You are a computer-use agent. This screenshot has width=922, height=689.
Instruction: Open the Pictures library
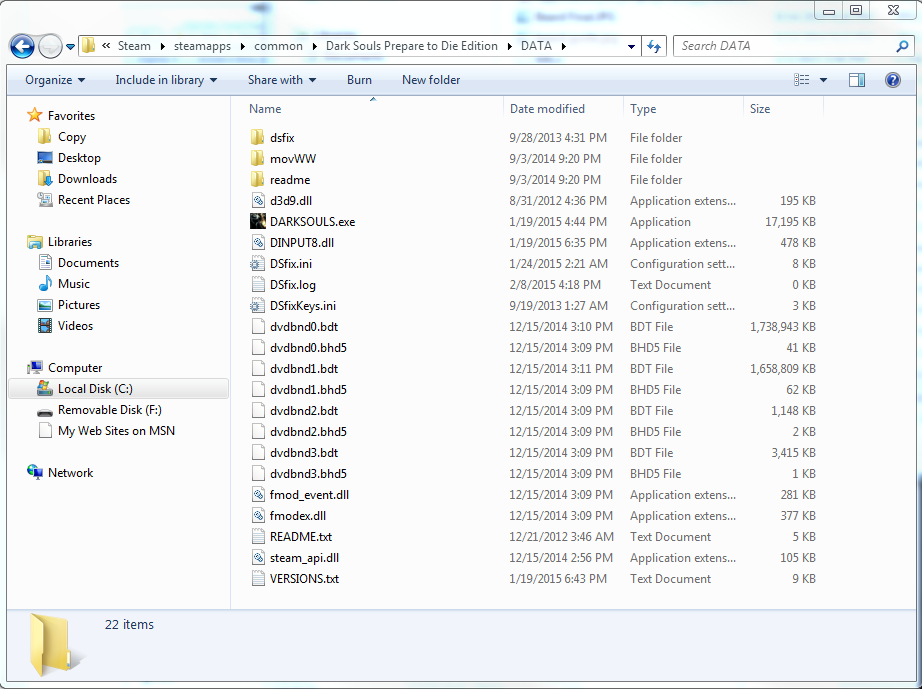coord(79,305)
